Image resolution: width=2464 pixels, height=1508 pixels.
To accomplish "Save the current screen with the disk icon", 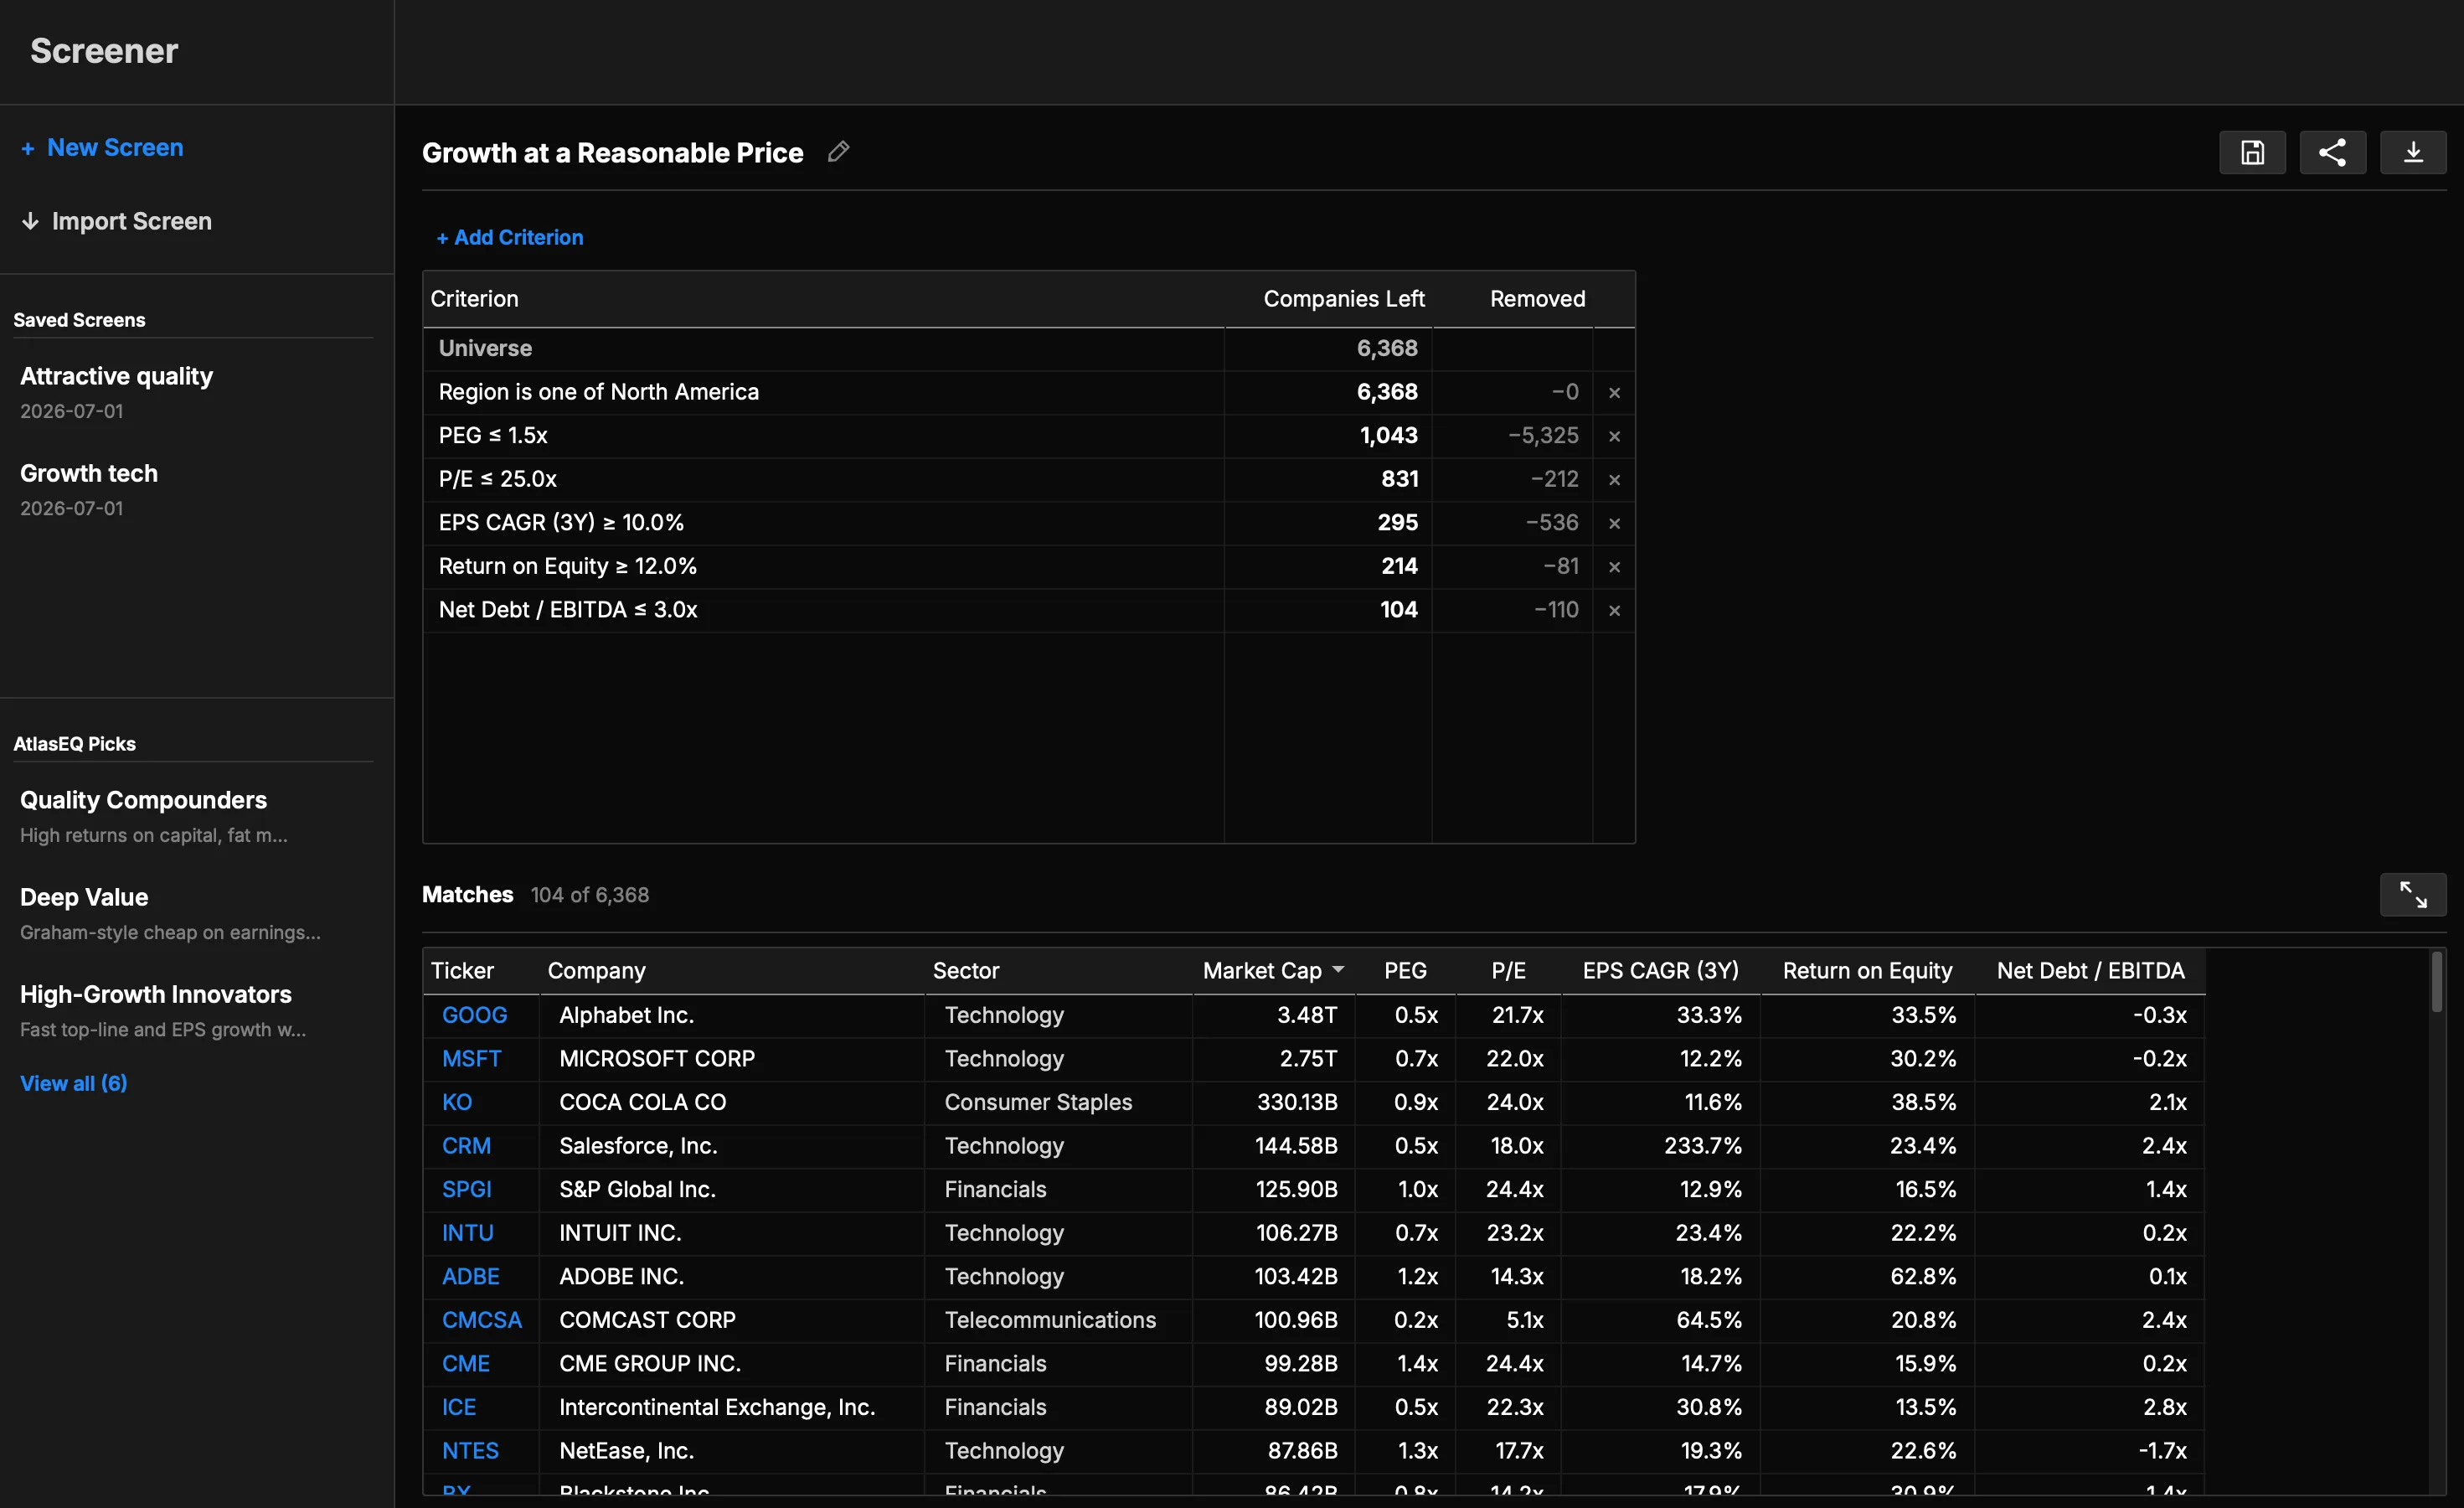I will click(x=2252, y=153).
